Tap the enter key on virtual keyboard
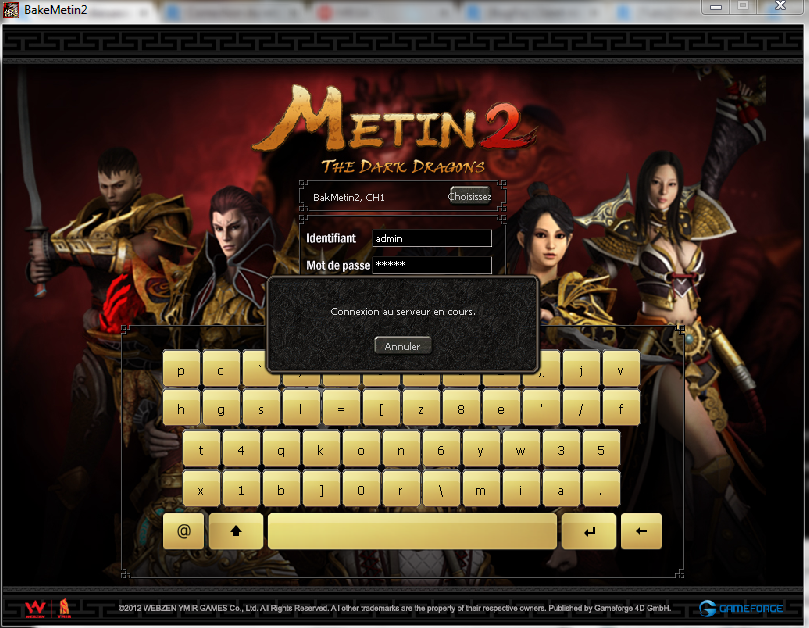 click(x=589, y=531)
